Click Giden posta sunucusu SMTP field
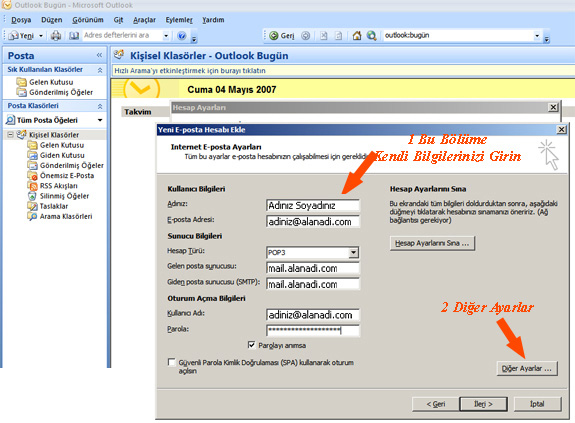 coord(313,284)
